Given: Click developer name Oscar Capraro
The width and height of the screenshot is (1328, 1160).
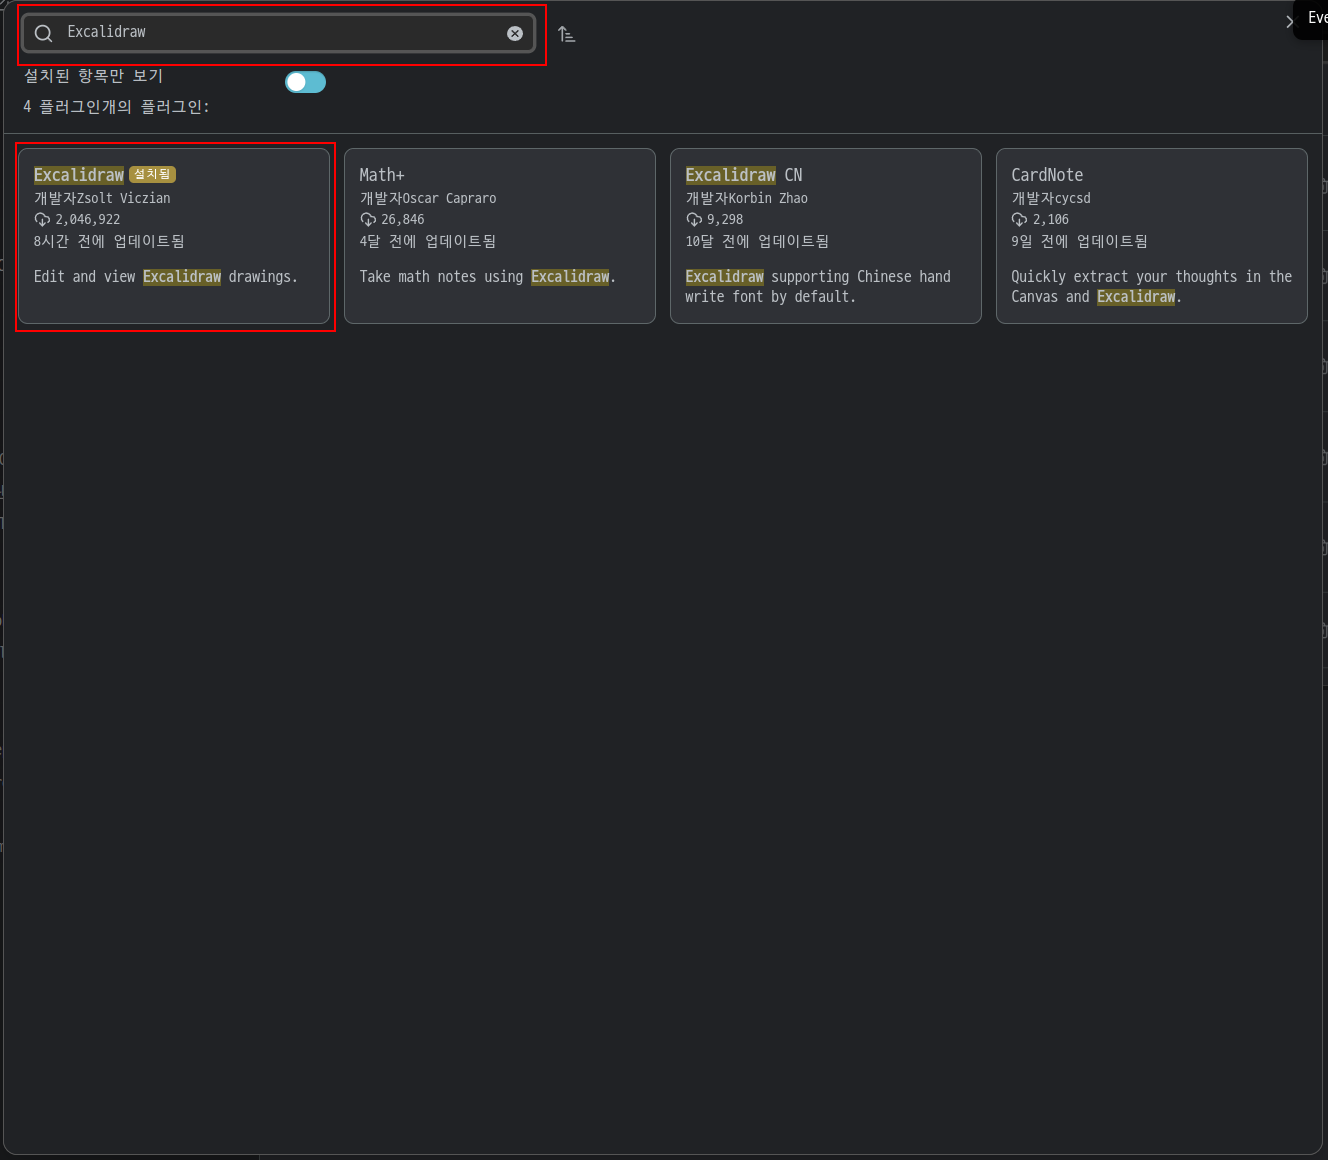Looking at the screenshot, I should [x=449, y=198].
